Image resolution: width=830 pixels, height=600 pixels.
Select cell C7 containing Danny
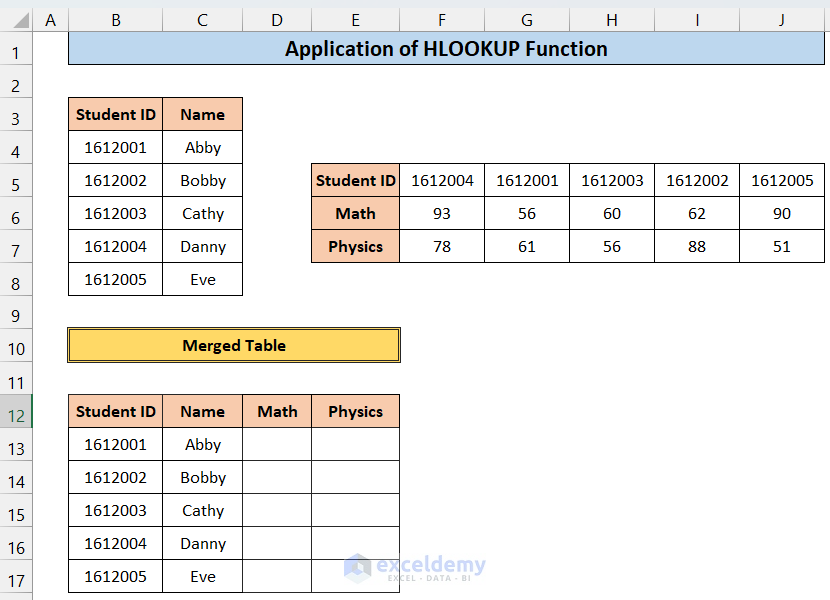(202, 246)
